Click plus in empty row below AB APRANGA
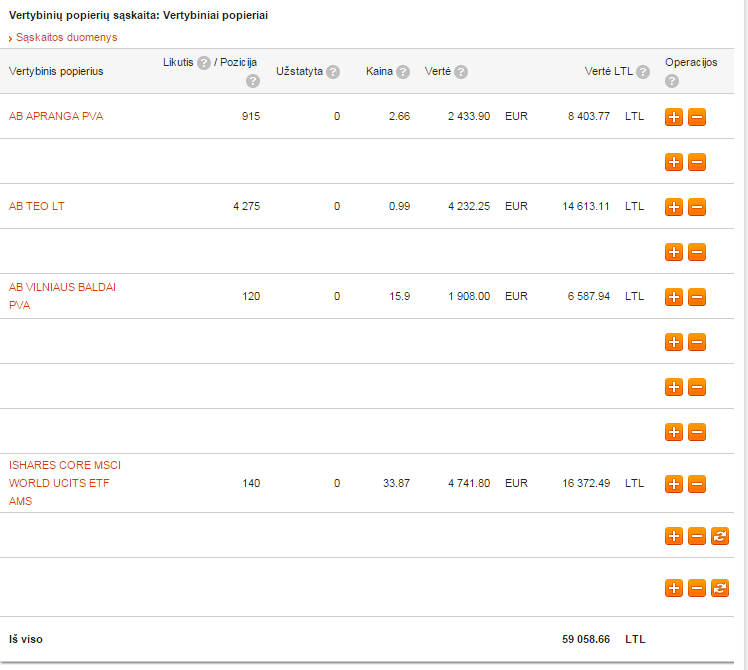This screenshot has width=748, height=670. click(x=674, y=162)
